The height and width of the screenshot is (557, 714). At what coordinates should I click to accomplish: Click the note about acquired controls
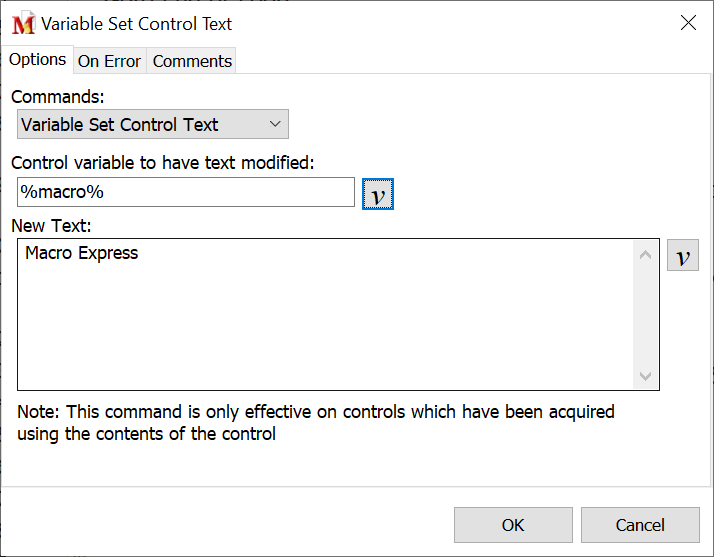coord(315,422)
